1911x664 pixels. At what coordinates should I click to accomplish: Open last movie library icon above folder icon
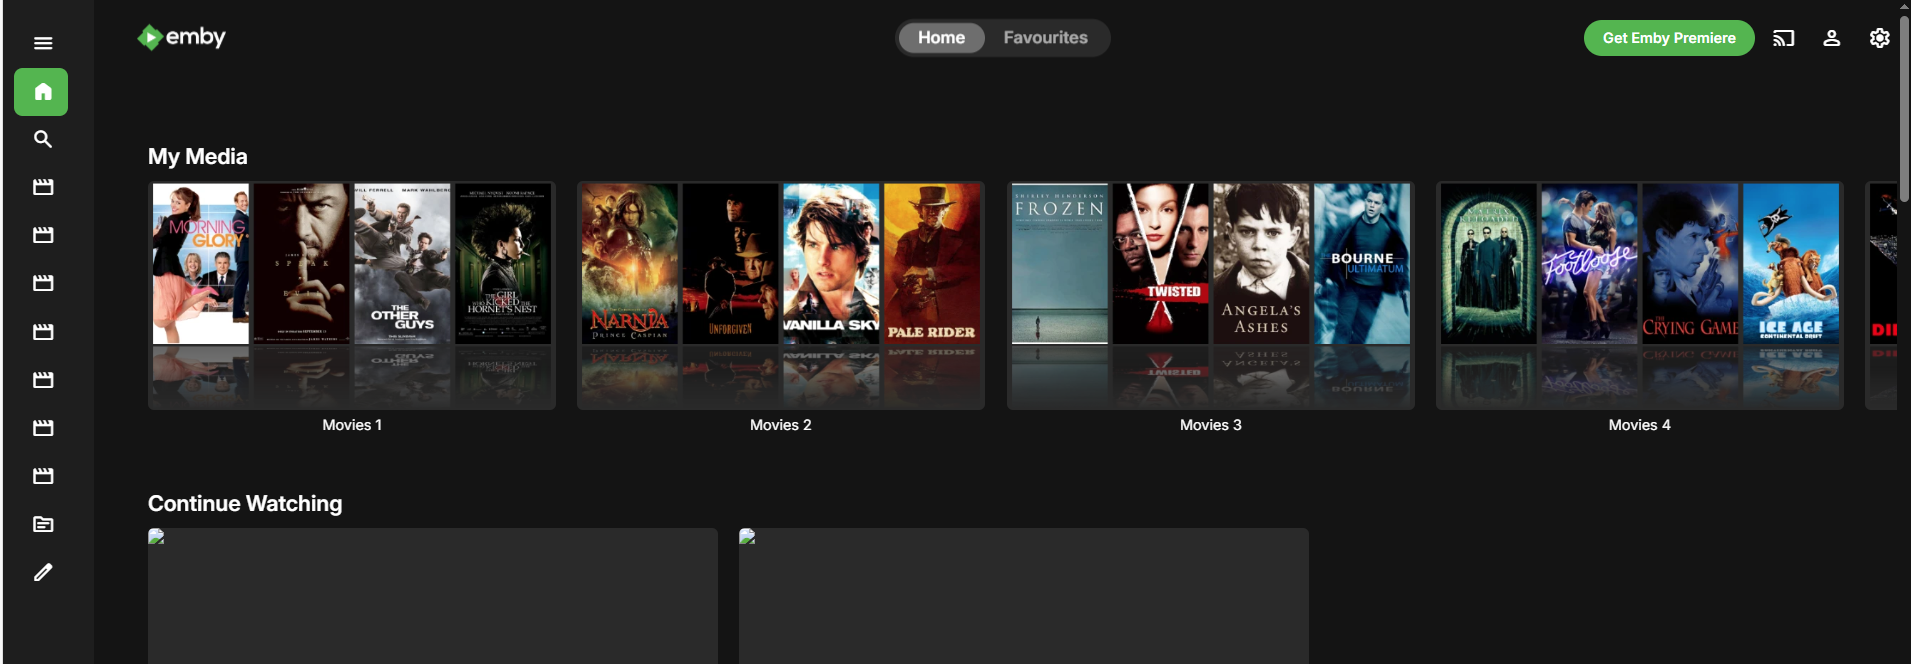(x=42, y=476)
